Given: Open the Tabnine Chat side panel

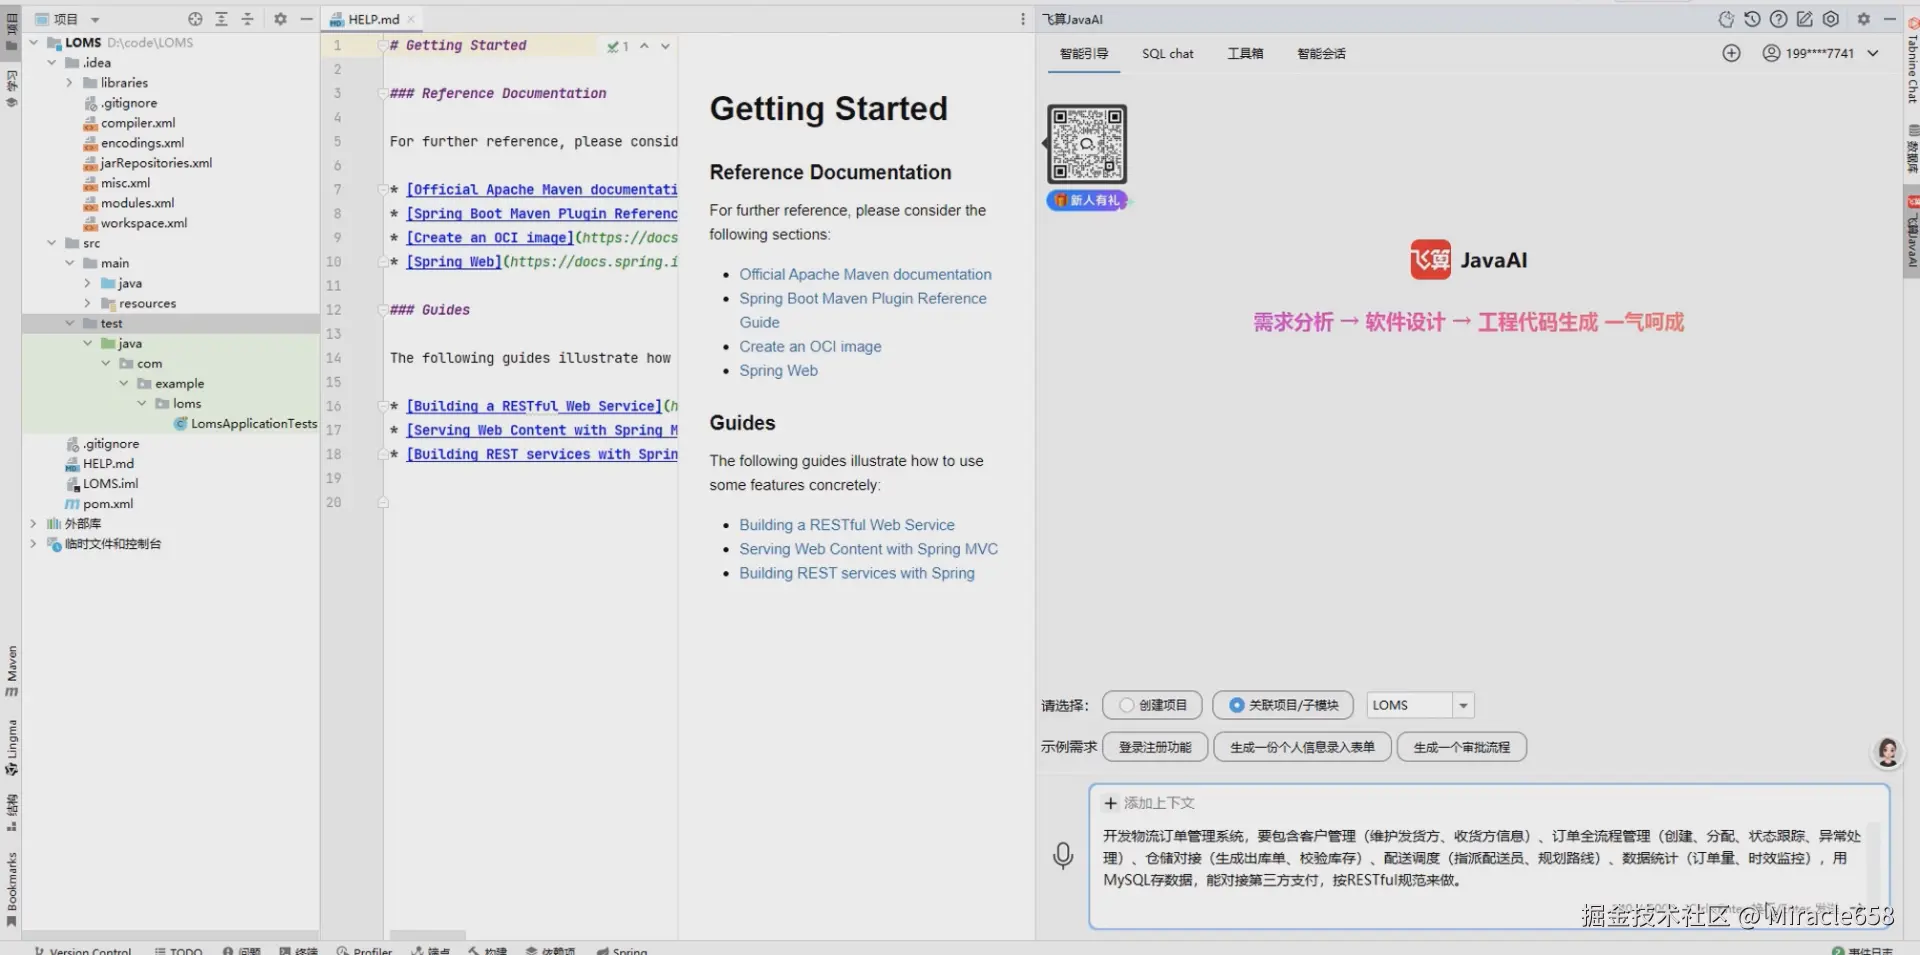Looking at the screenshot, I should [1912, 62].
